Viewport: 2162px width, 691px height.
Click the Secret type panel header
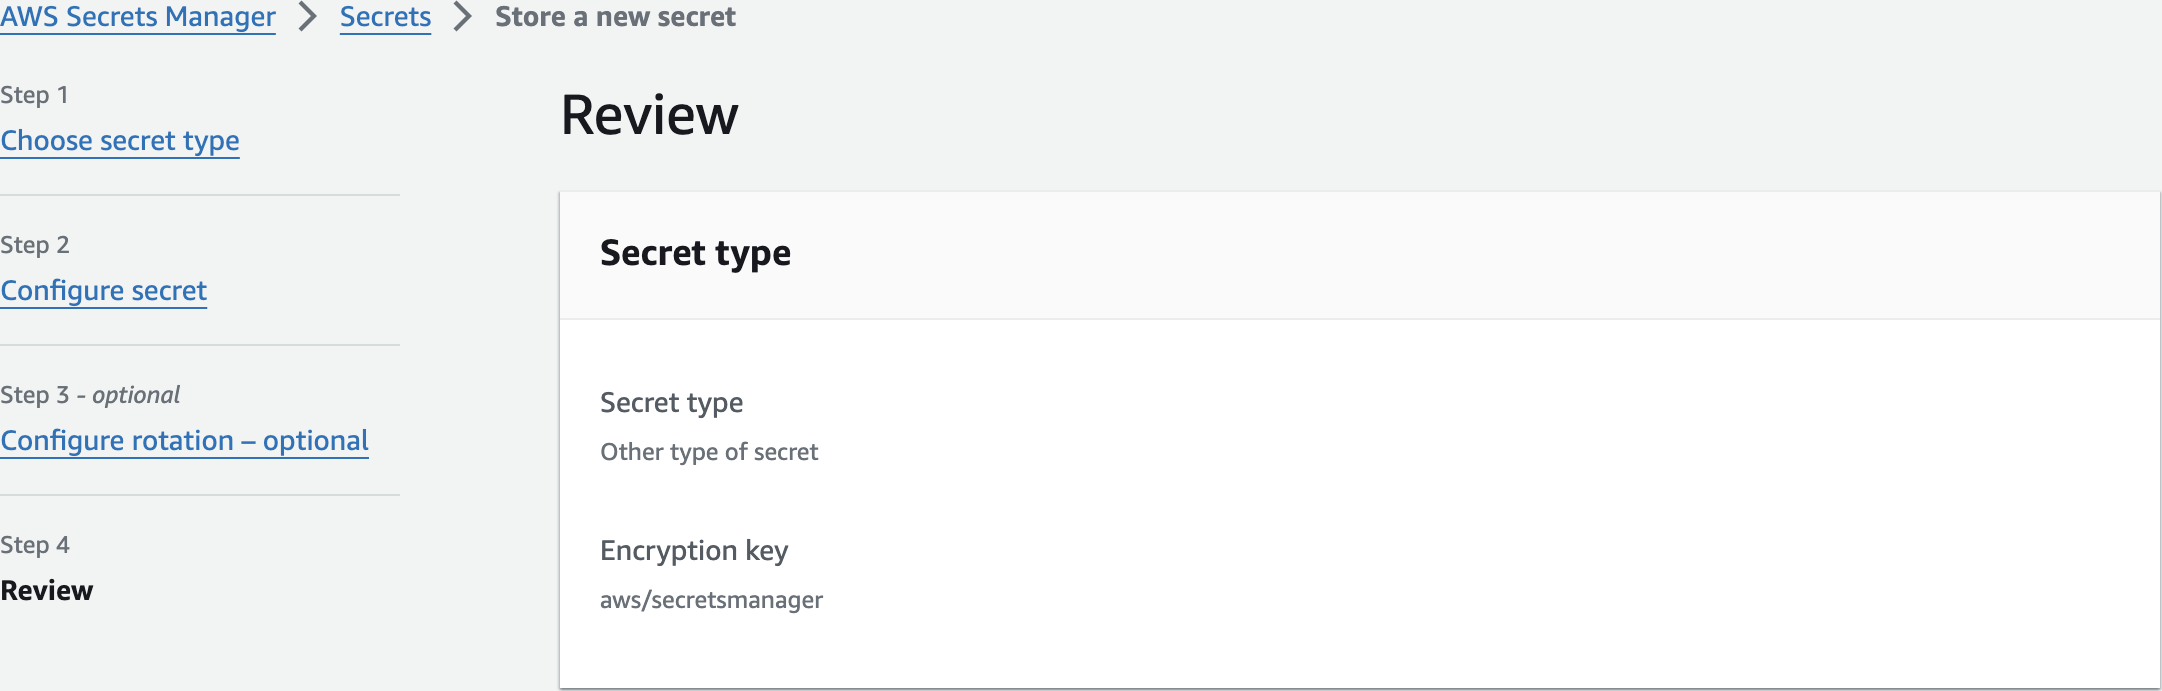[695, 254]
